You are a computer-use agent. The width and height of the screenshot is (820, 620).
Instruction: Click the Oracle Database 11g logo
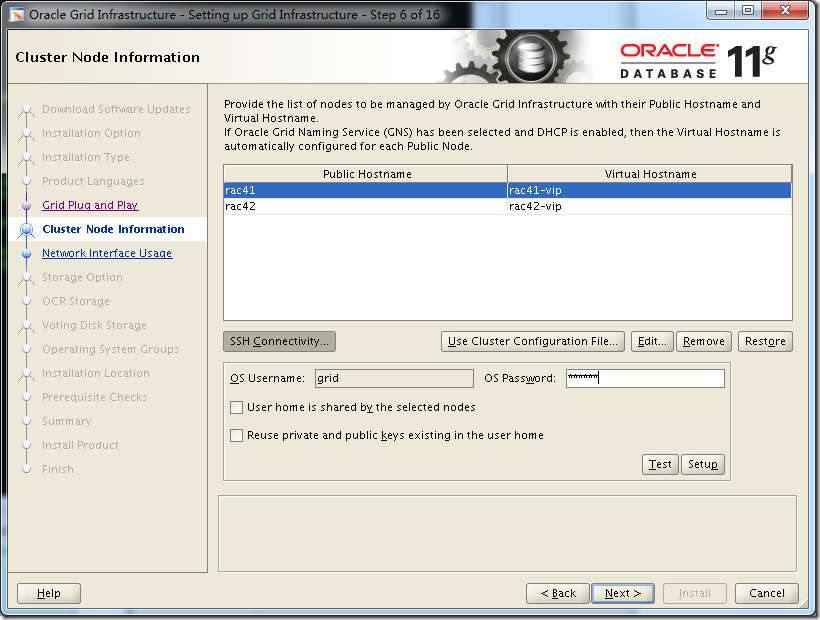[698, 61]
